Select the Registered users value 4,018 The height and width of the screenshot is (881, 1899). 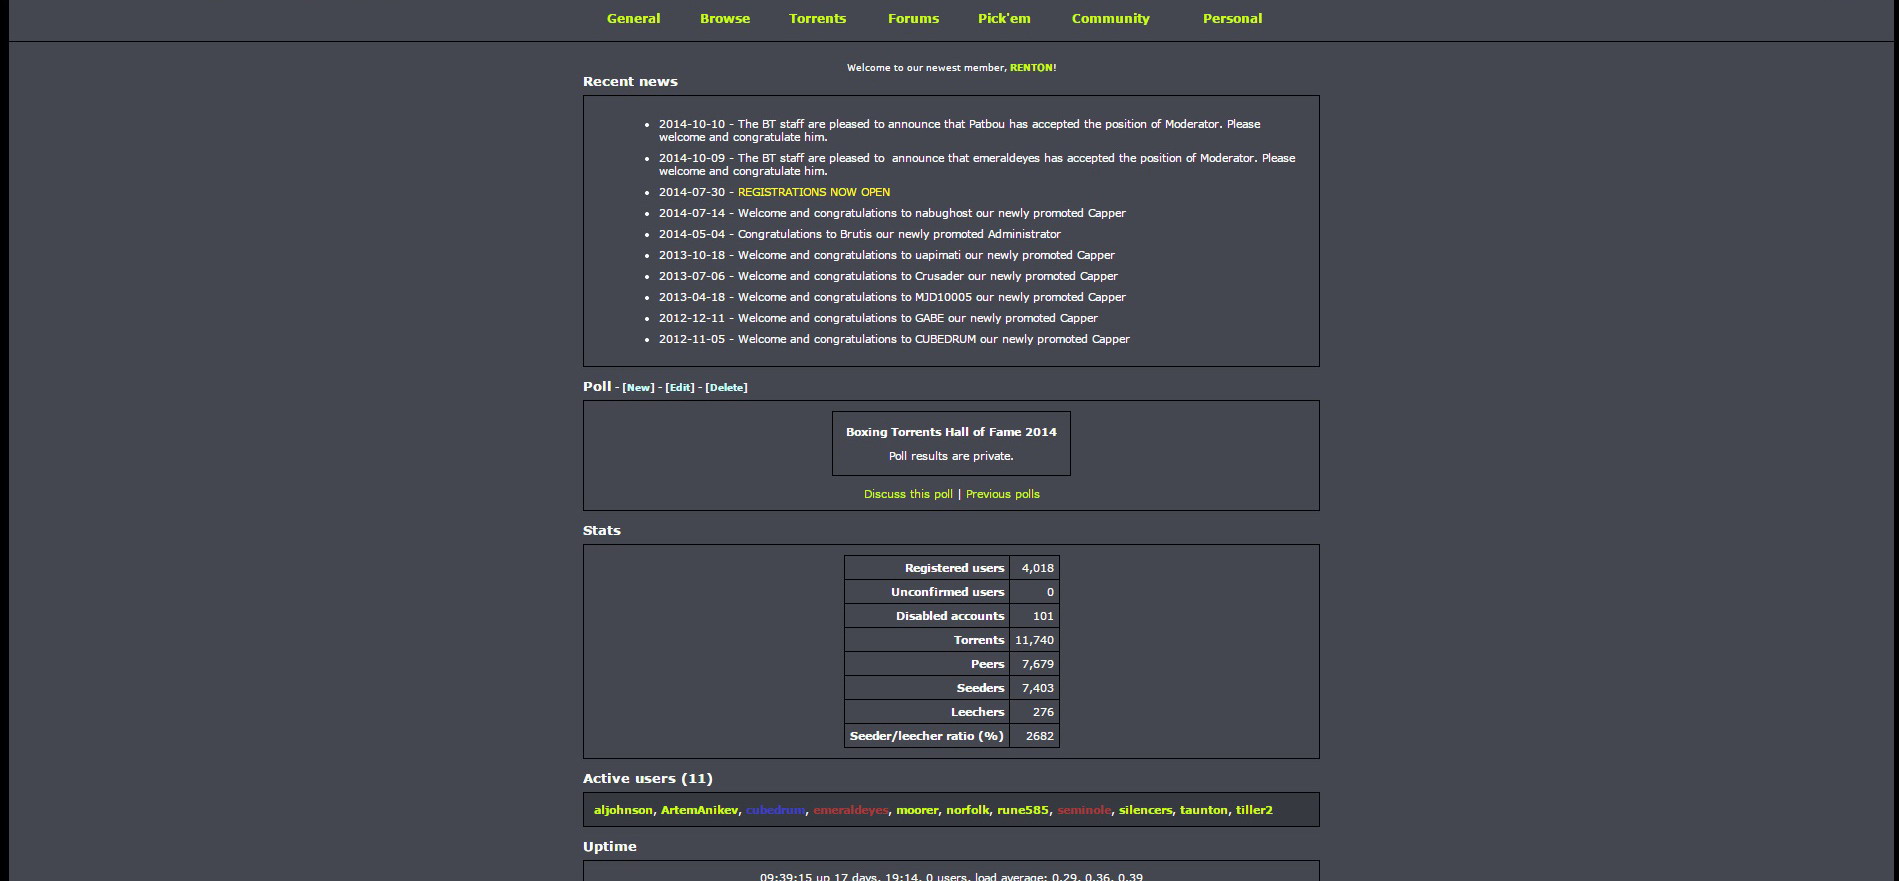click(1037, 568)
